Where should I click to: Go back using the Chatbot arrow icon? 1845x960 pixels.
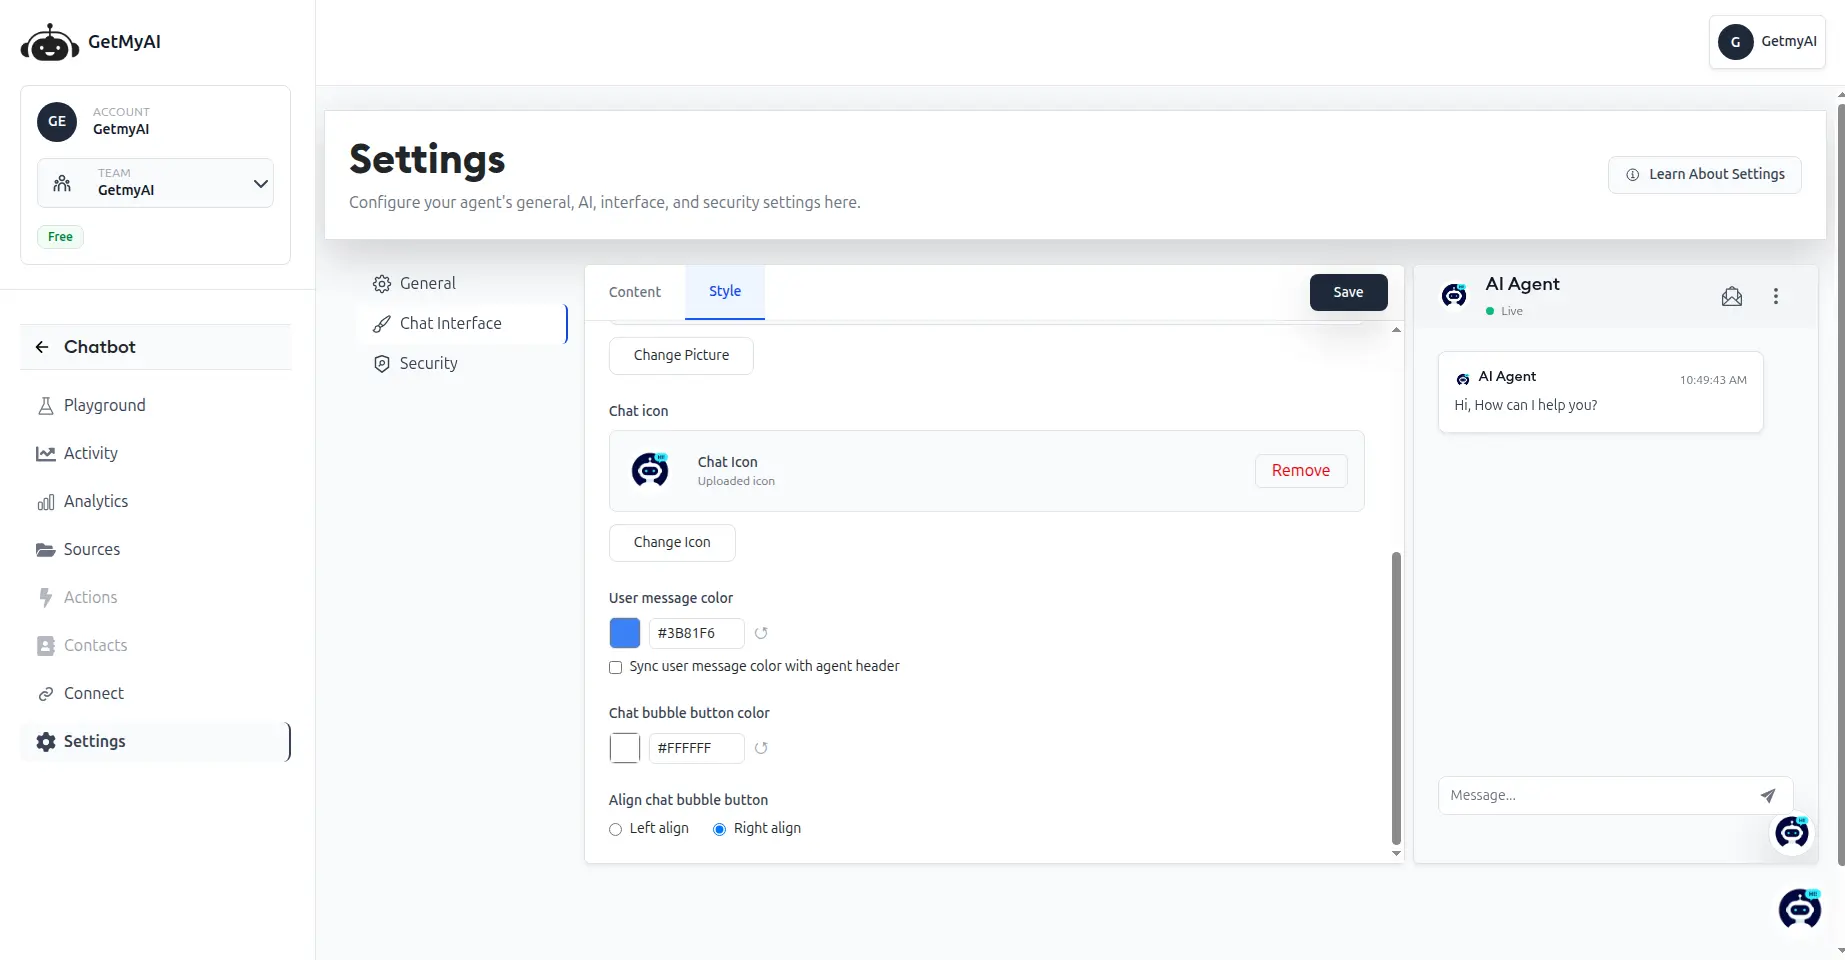(x=42, y=347)
